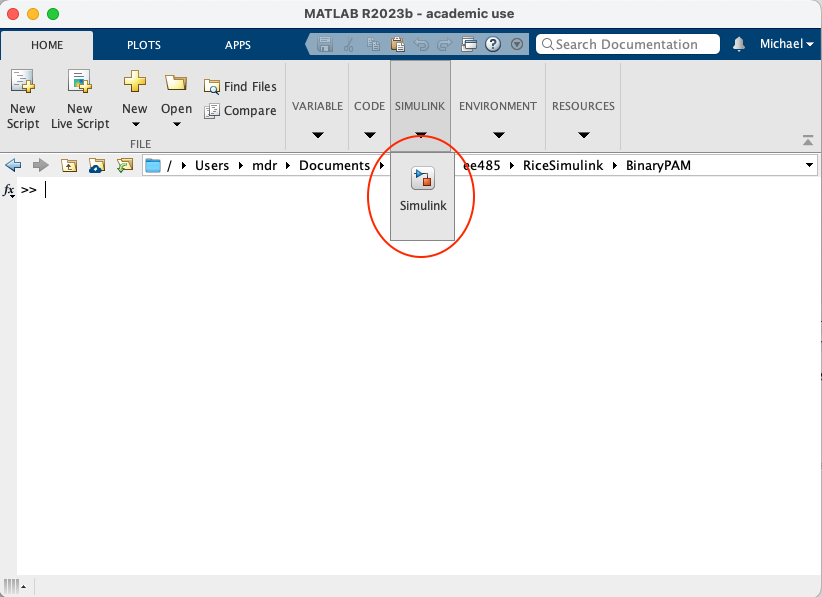This screenshot has width=822, height=597.
Task: Expand subfolders arrow after mdr
Action: [x=288, y=166]
